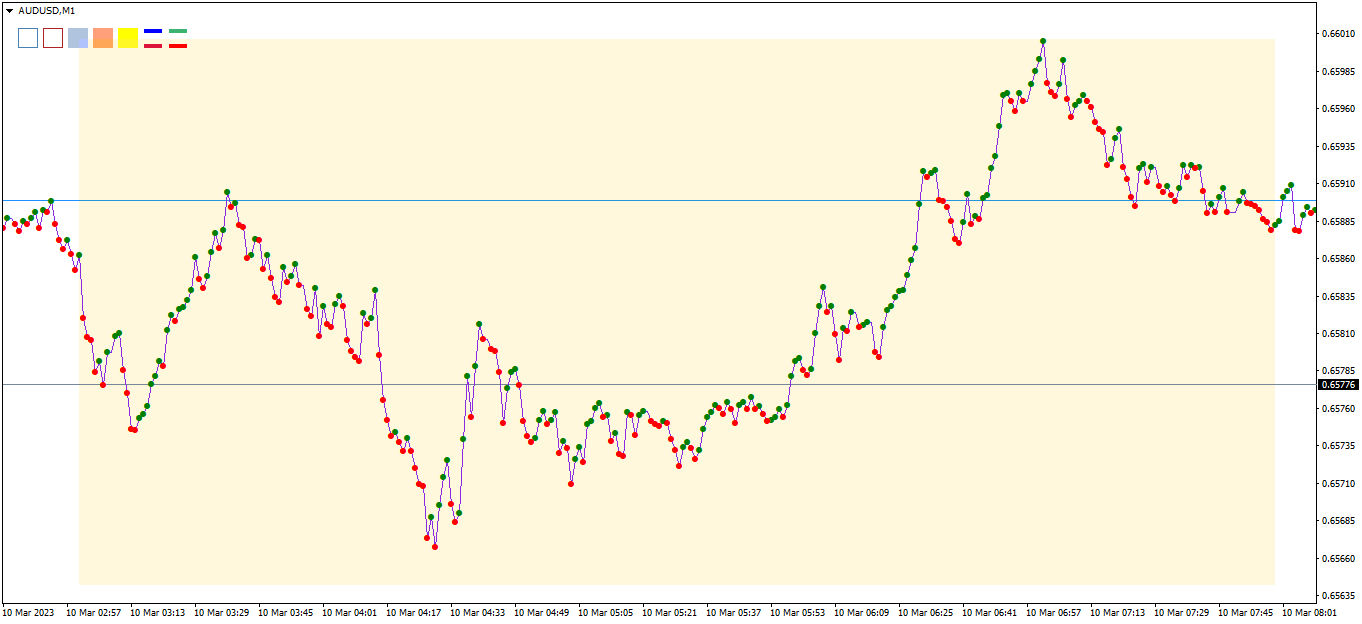Viewport: 1362px width, 624px height.
Task: Click the 0.65960 price scale label
Action: pos(1338,108)
